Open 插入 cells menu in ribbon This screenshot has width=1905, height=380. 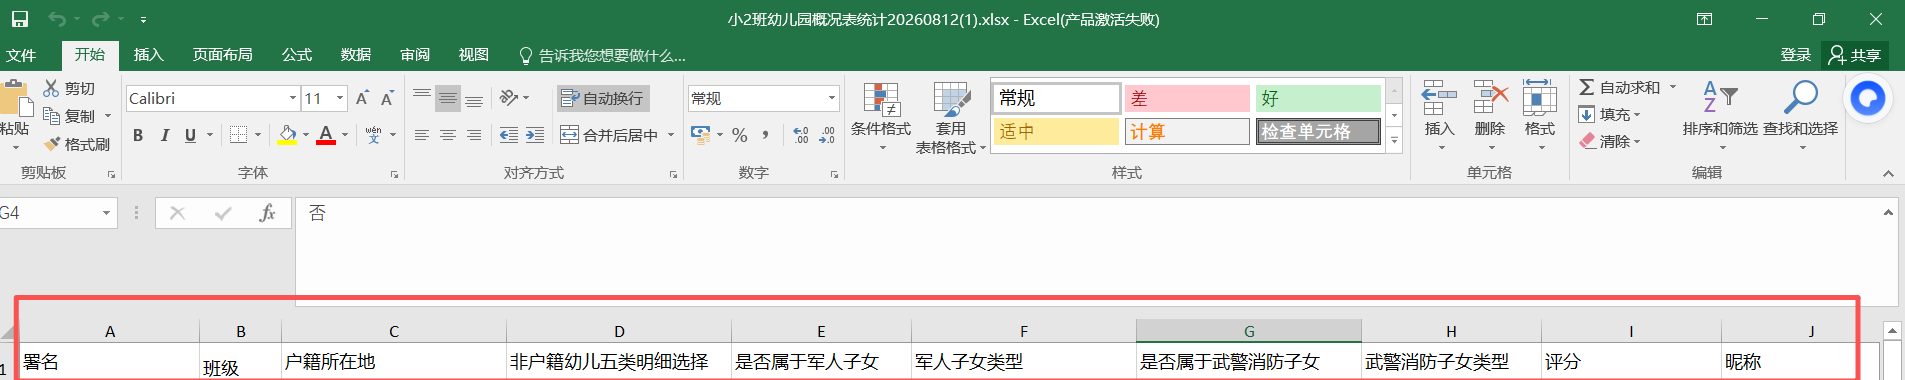(1439, 116)
